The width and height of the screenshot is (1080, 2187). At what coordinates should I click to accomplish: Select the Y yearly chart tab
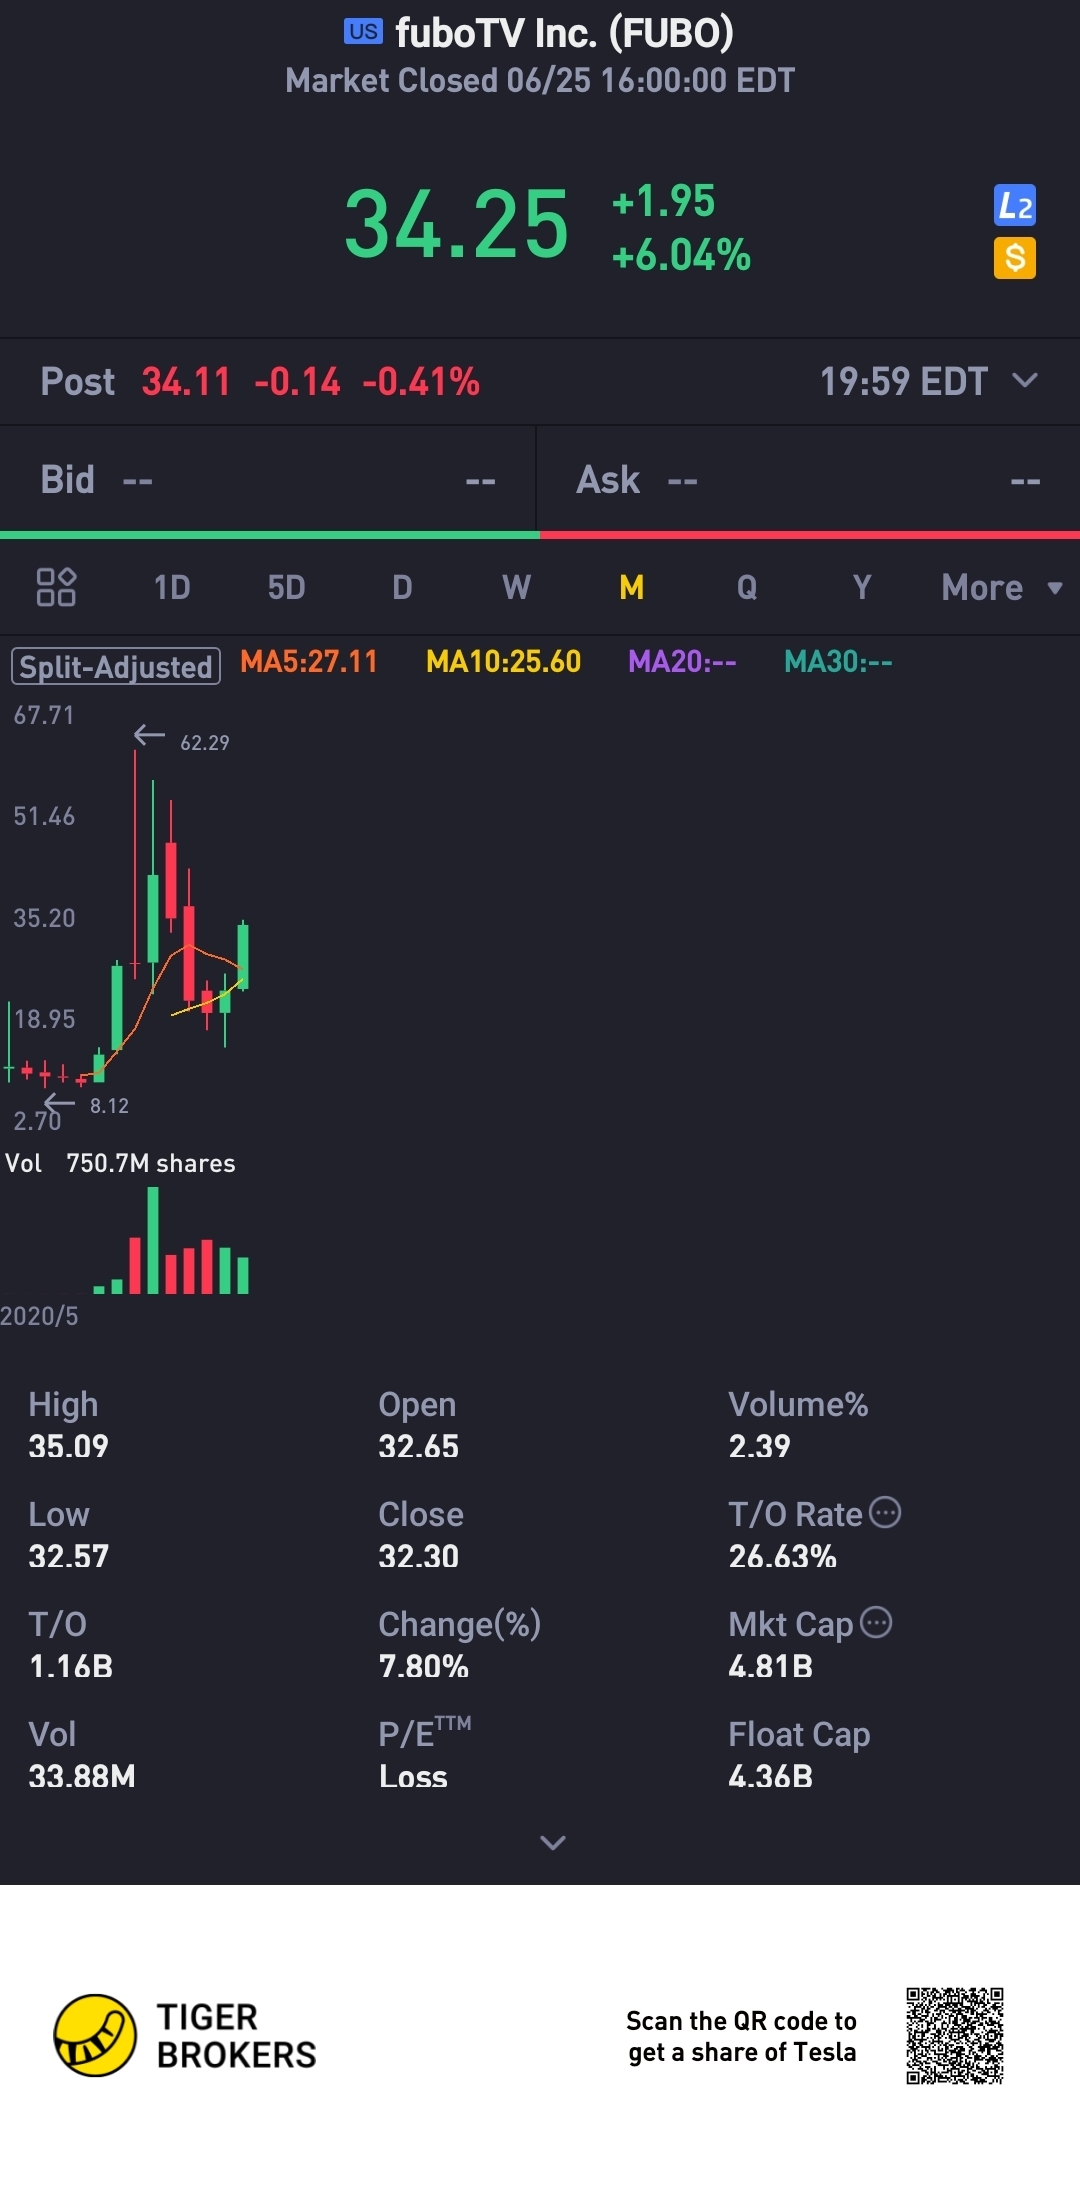pyautogui.click(x=862, y=587)
